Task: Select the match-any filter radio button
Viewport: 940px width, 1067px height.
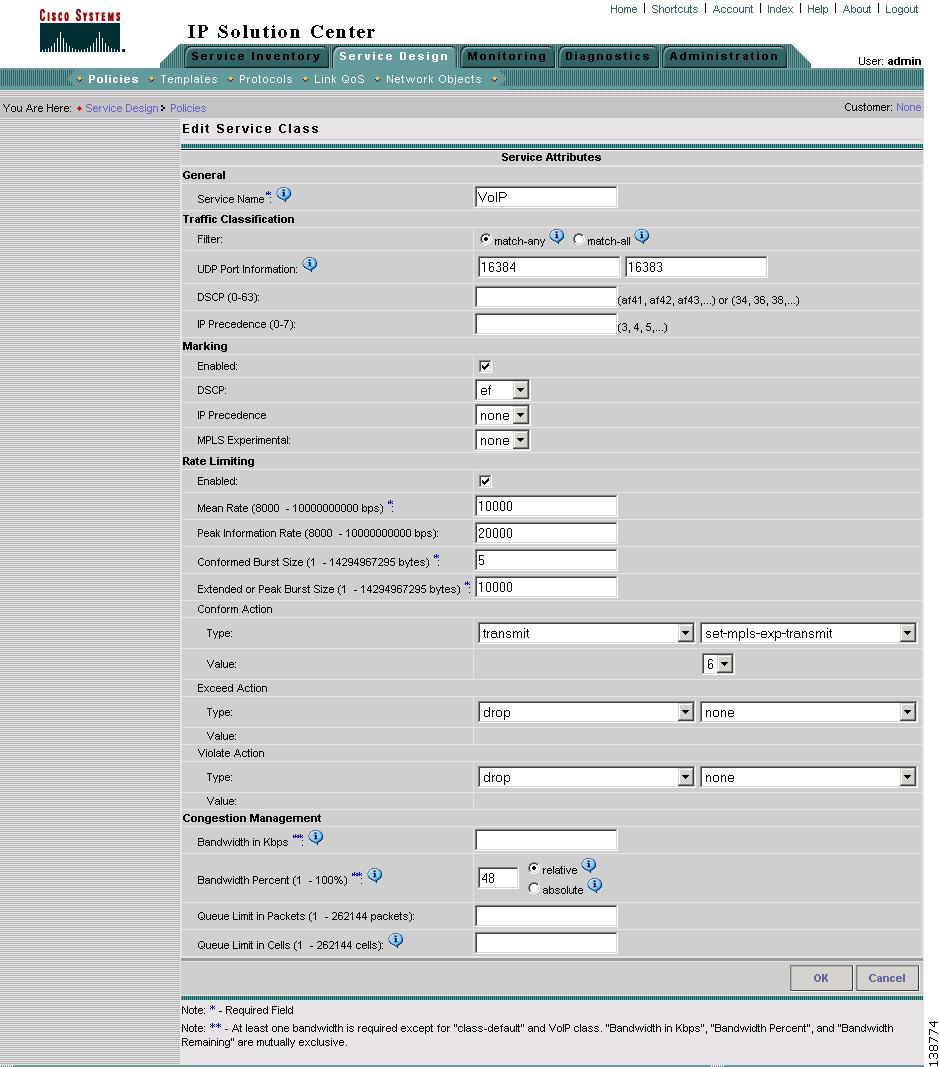Action: [x=485, y=240]
